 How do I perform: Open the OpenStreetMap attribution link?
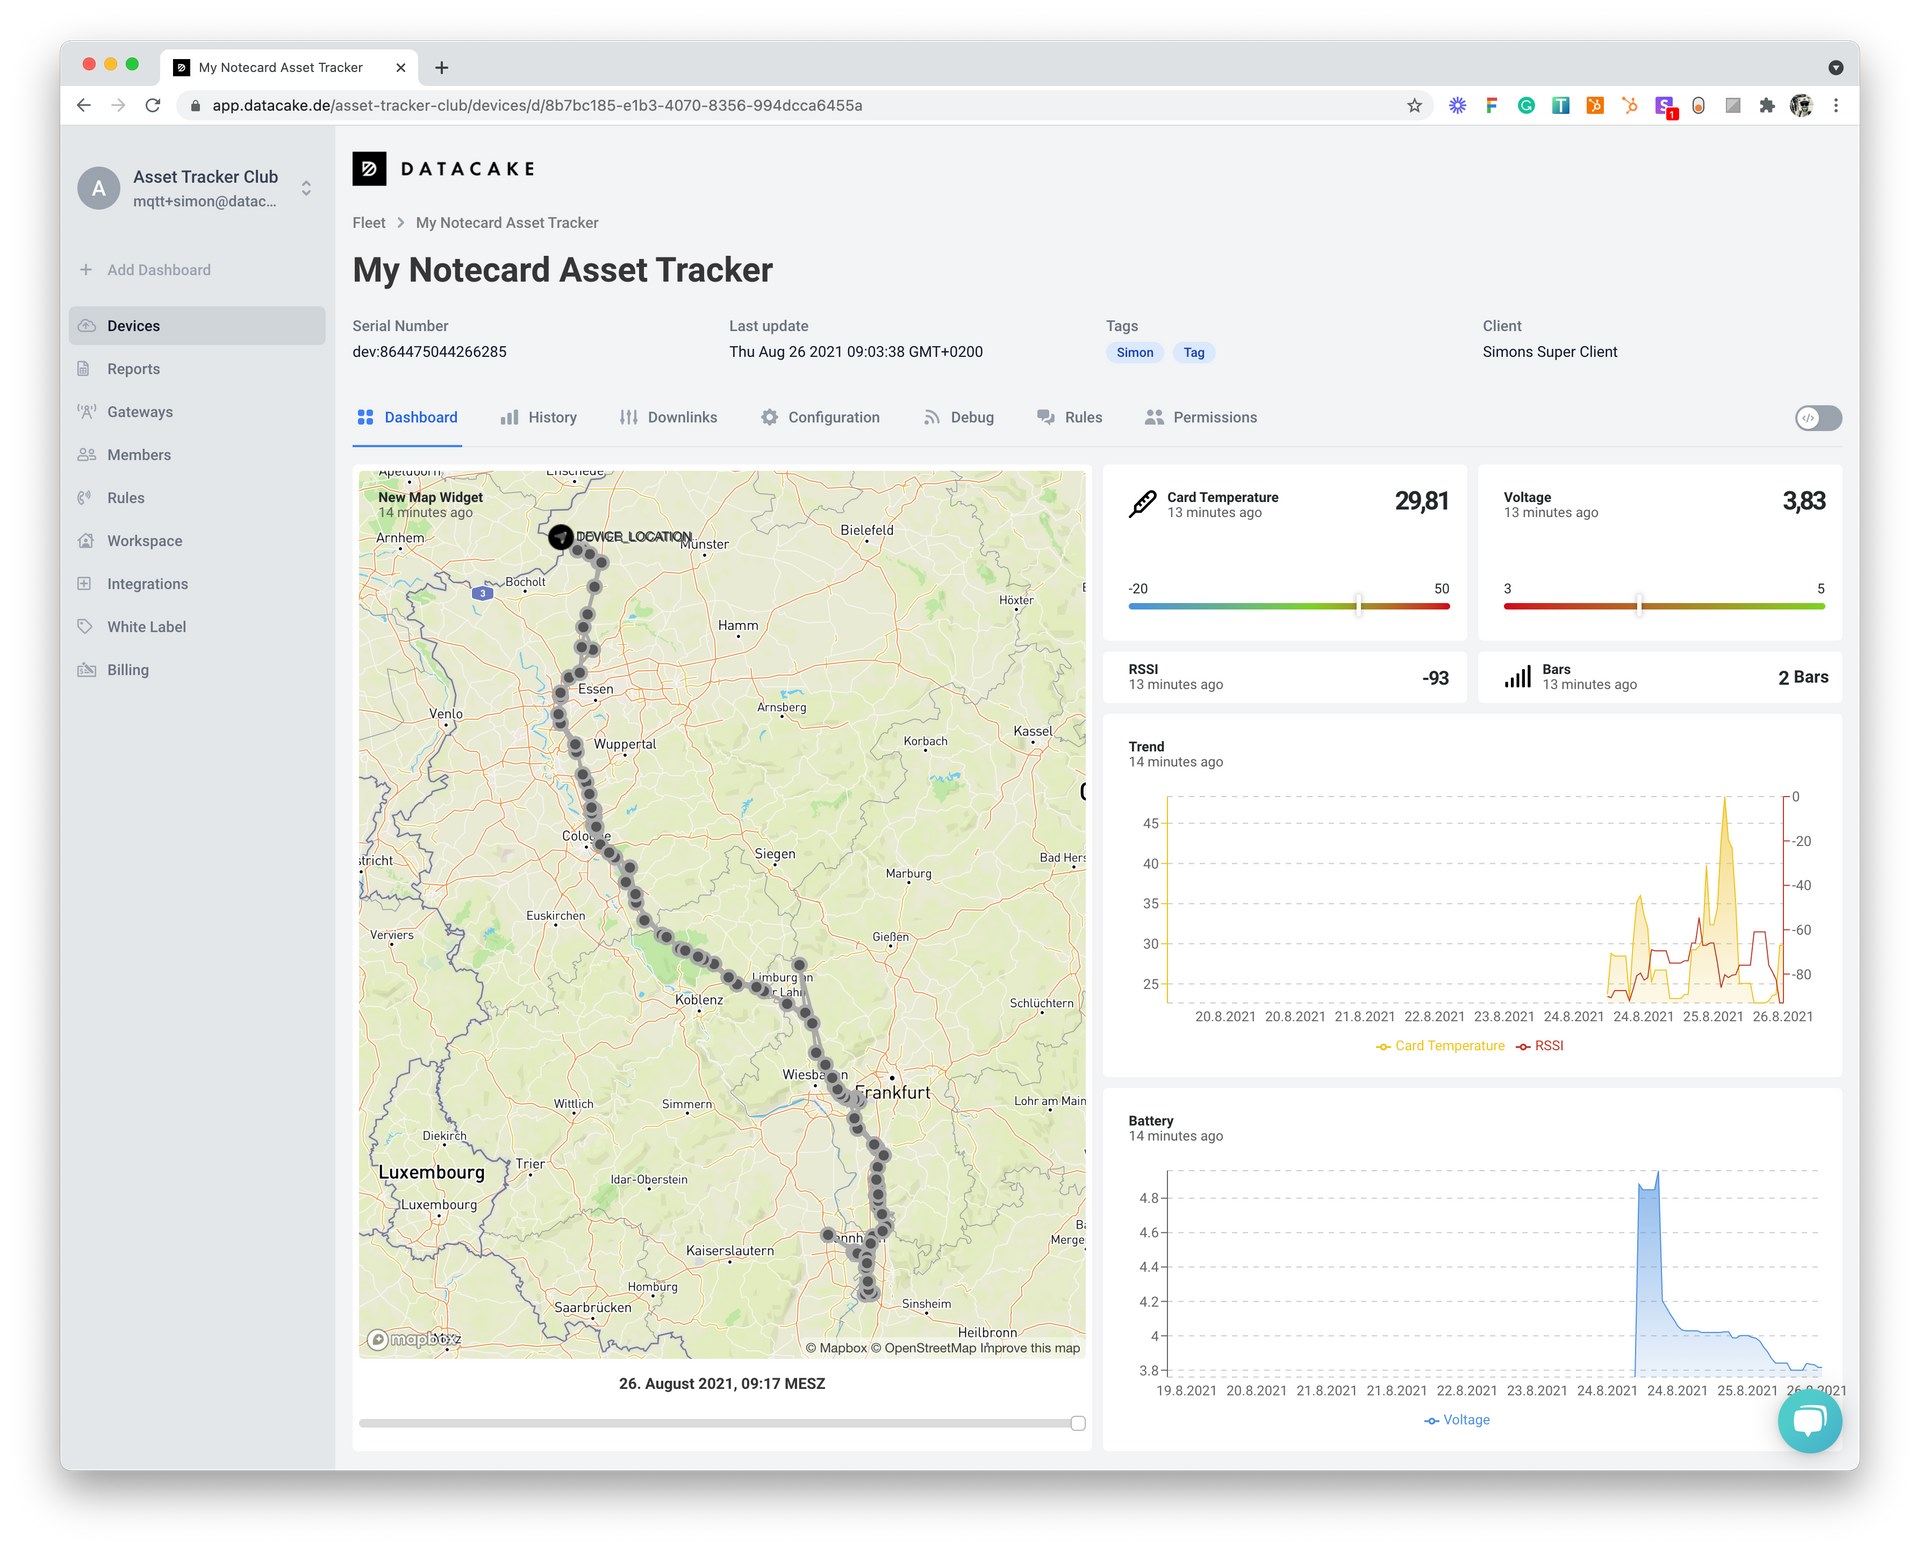923,1348
